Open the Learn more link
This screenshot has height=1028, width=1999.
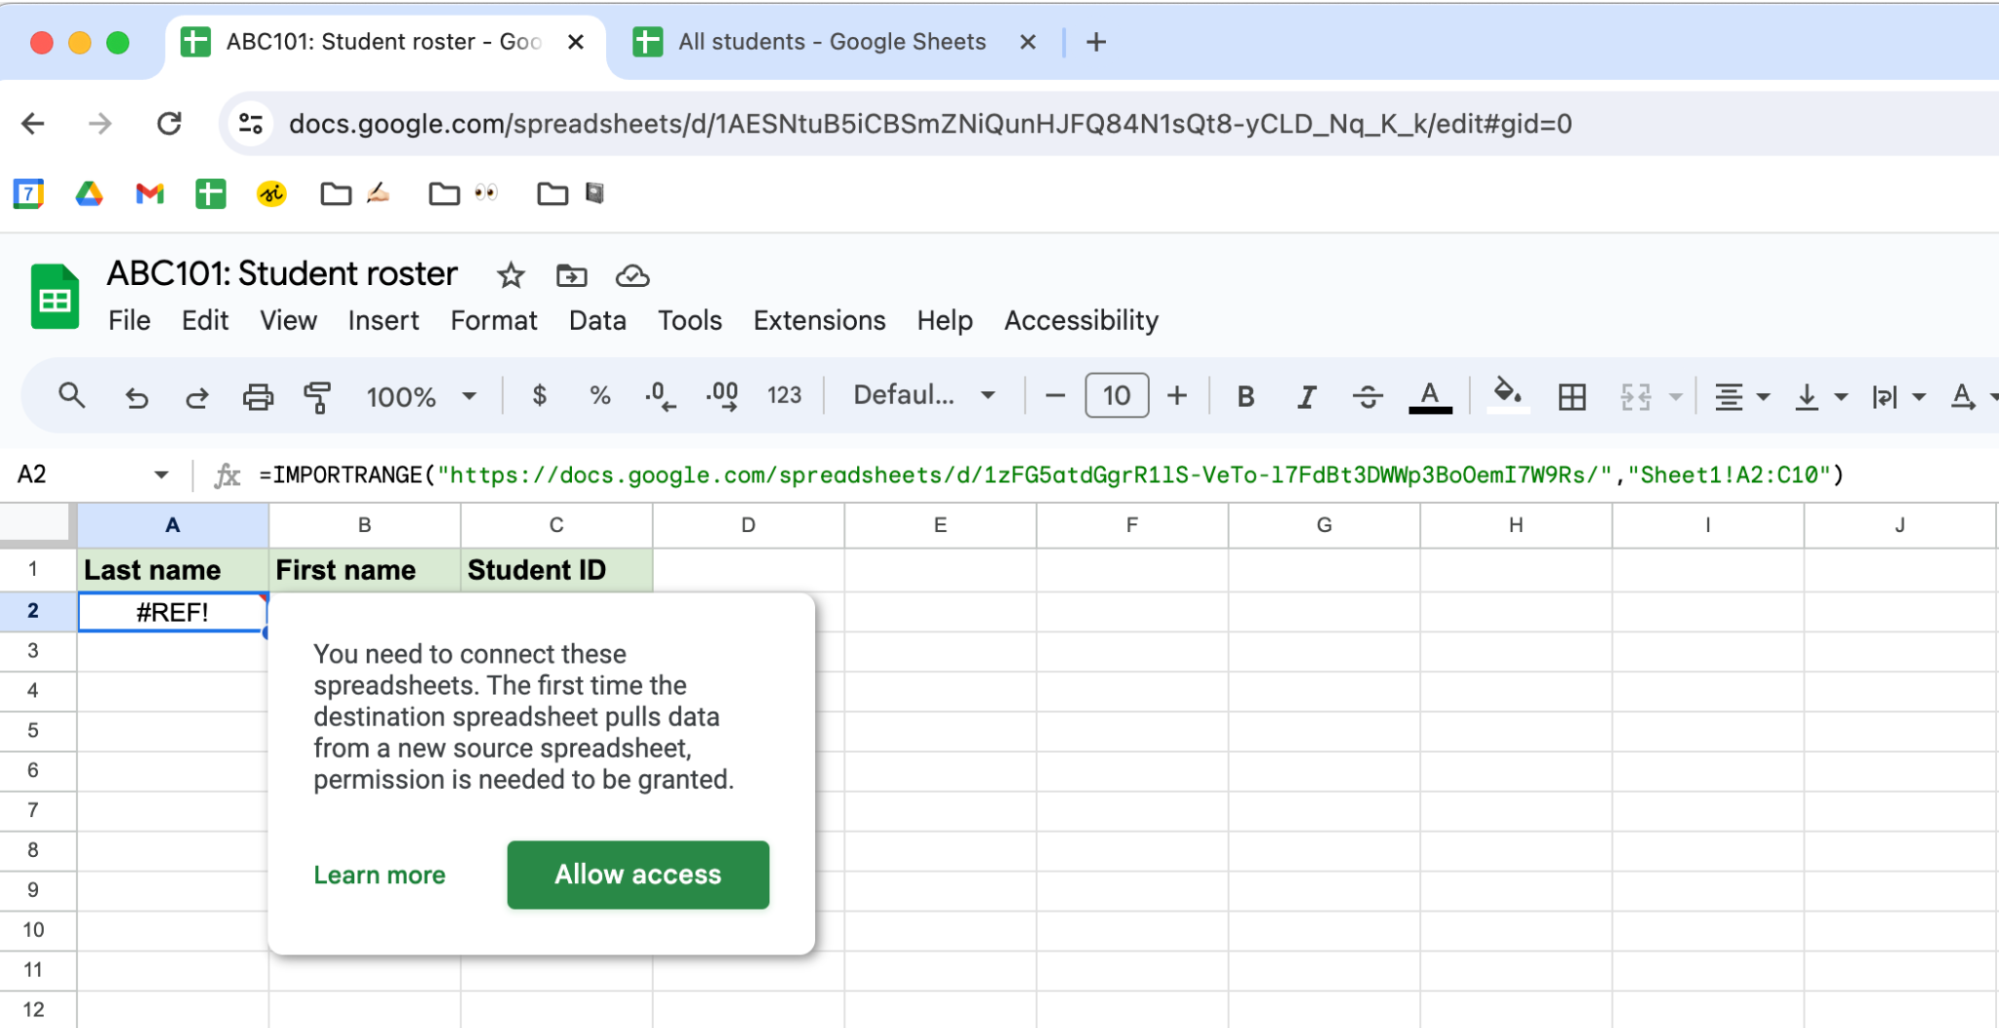(380, 875)
